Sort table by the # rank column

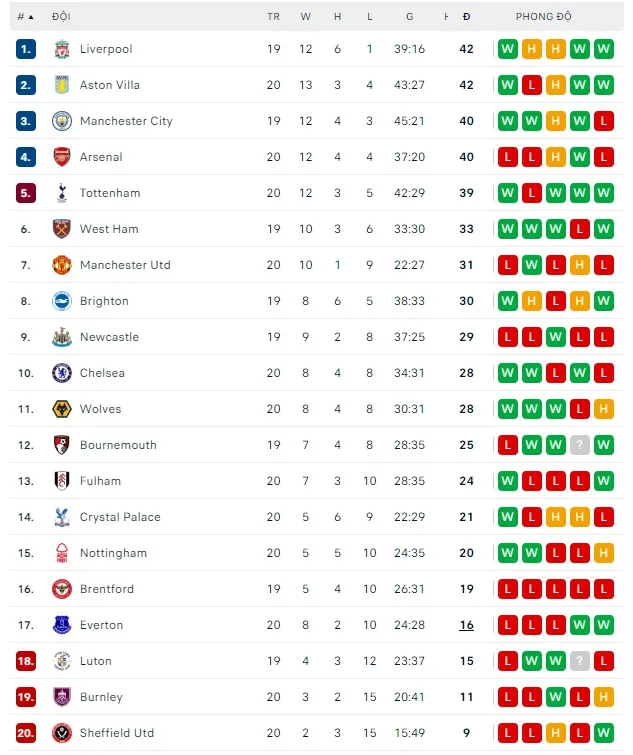click(x=25, y=17)
